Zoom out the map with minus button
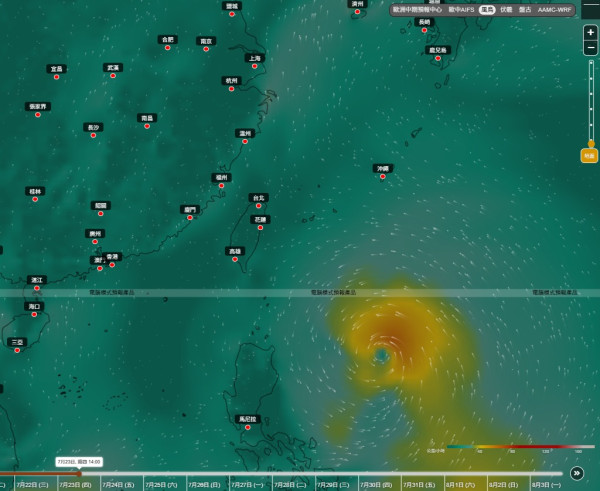 pyautogui.click(x=590, y=48)
